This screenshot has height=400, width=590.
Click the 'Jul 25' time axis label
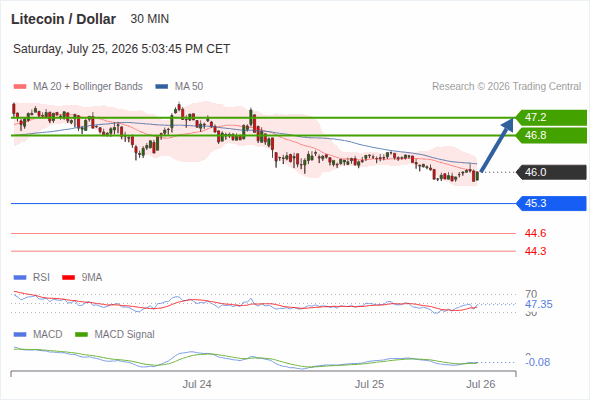coord(370,384)
